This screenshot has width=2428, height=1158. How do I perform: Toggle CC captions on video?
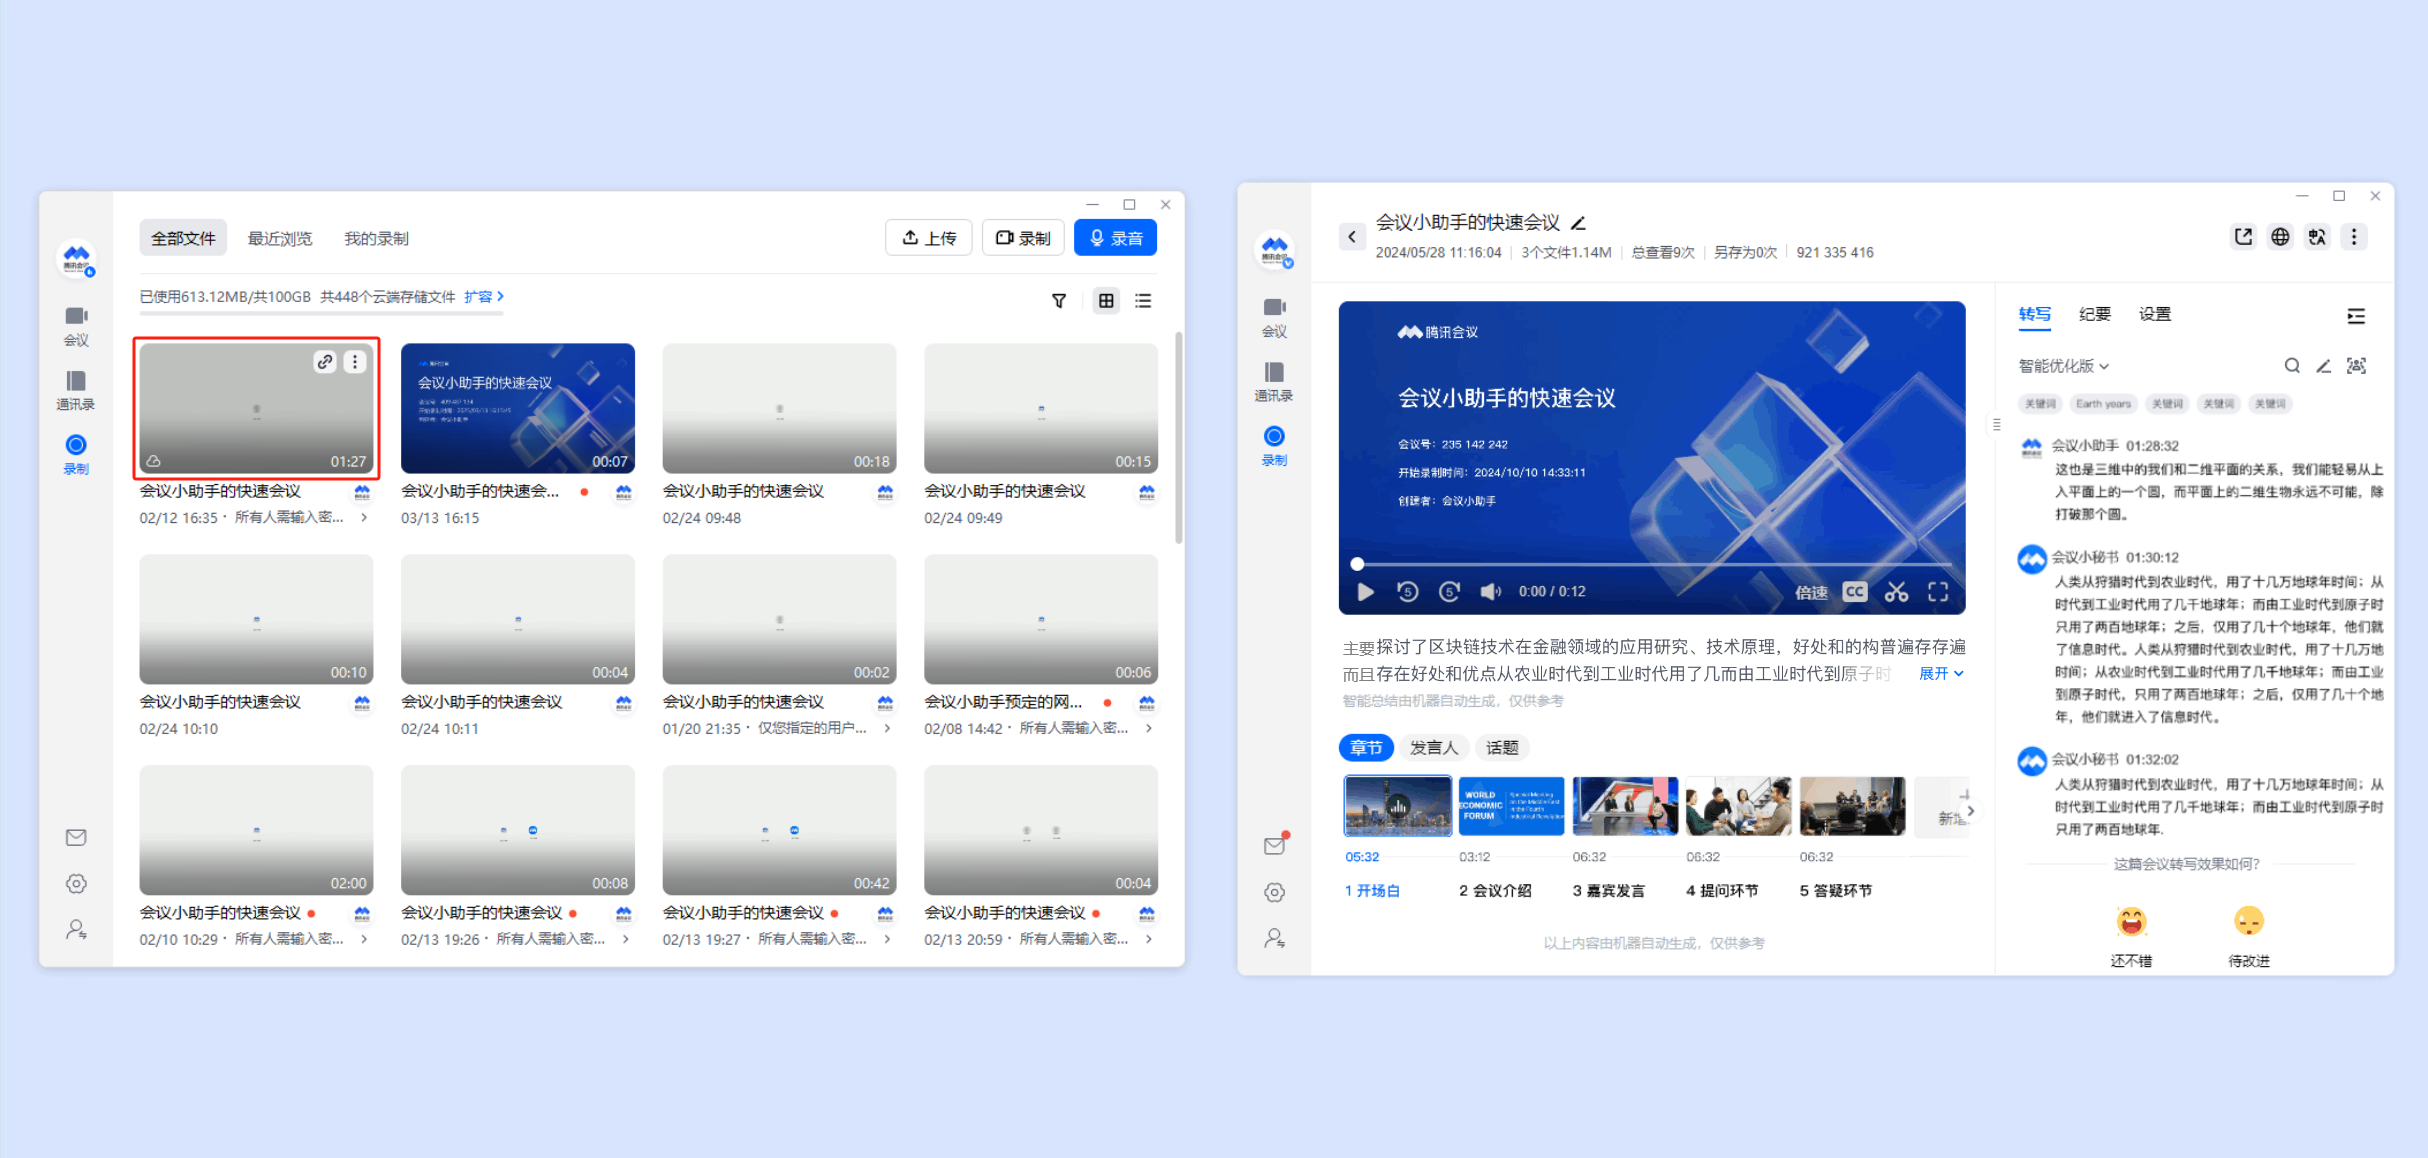pyautogui.click(x=1854, y=592)
